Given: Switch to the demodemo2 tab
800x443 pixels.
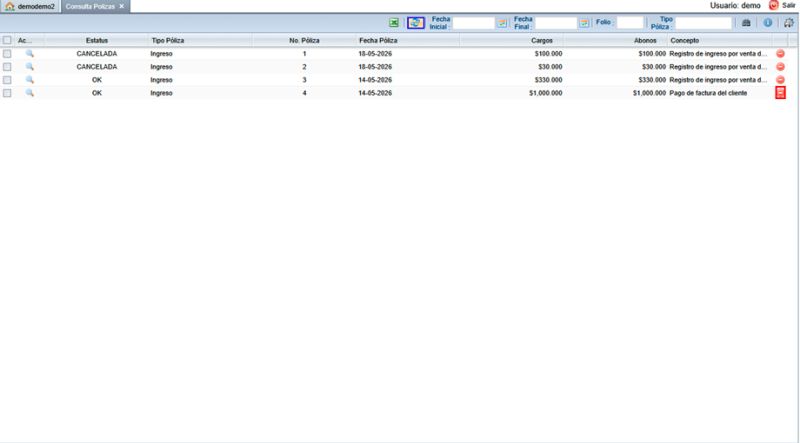Looking at the screenshot, I should (31, 7).
